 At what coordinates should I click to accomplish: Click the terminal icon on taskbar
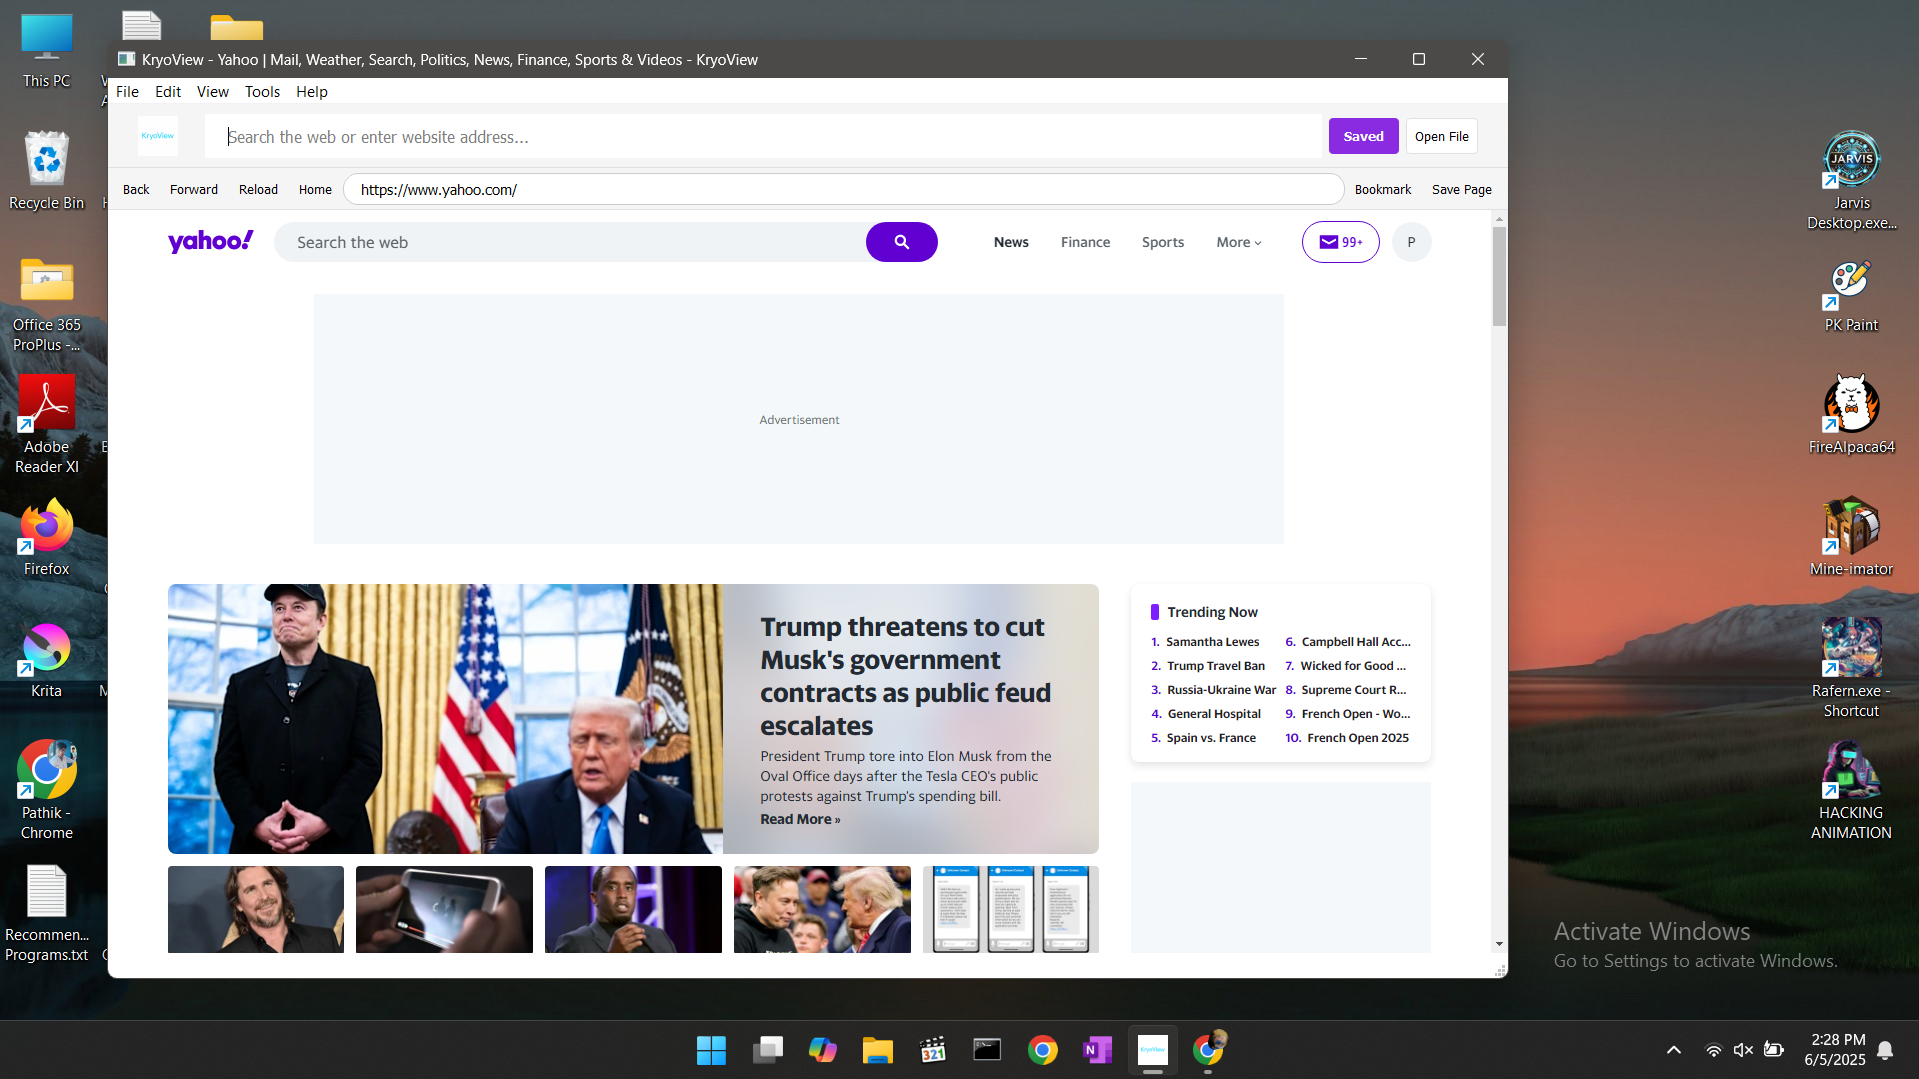987,1050
